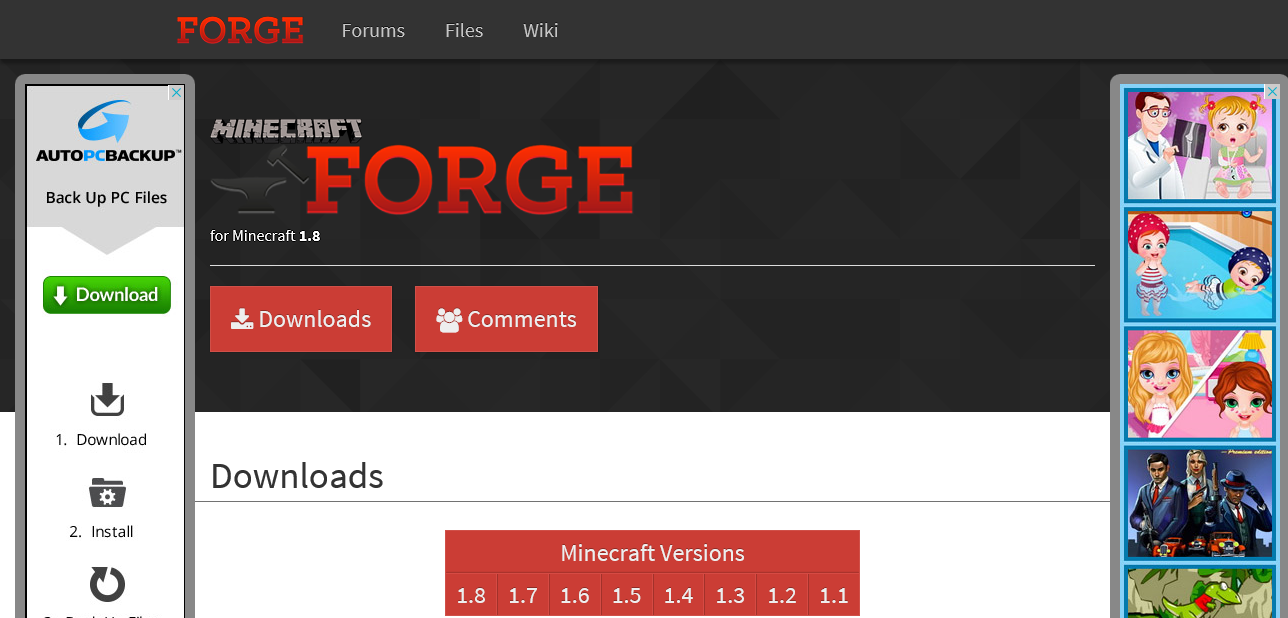Select Minecraft version 1.3
1288x618 pixels.
[x=730, y=595]
